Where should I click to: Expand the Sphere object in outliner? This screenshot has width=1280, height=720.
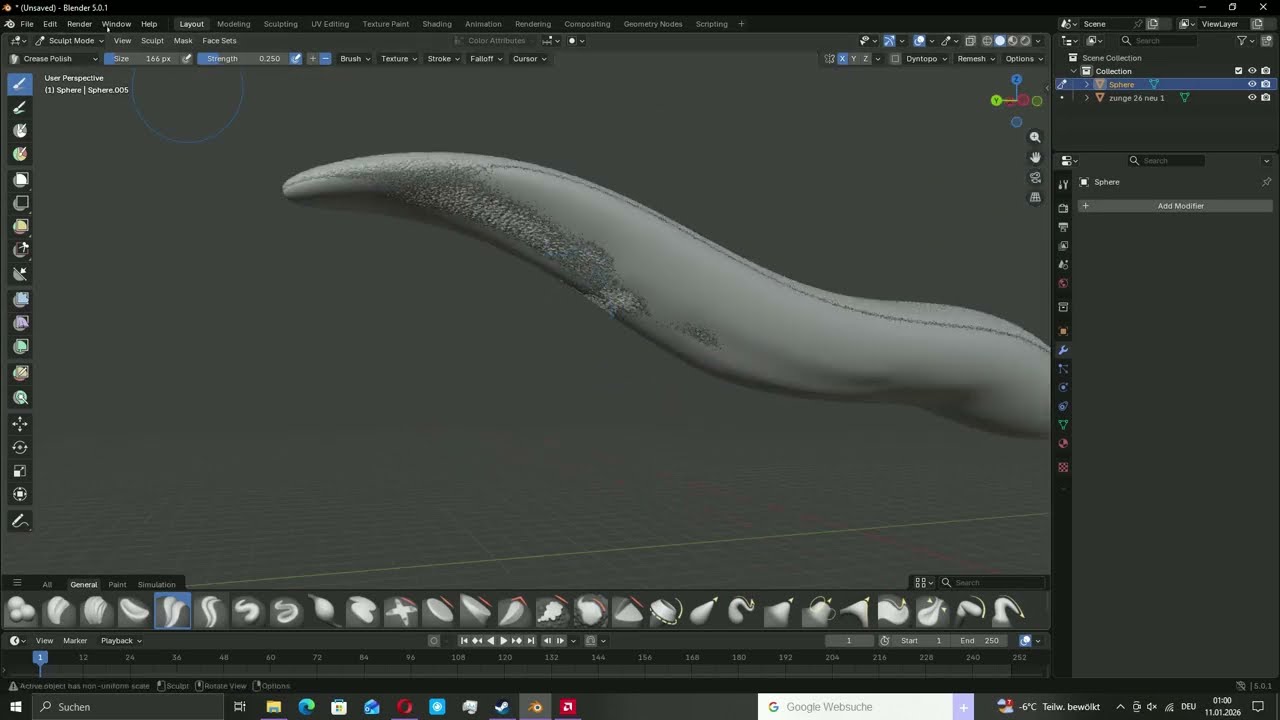pos(1087,85)
